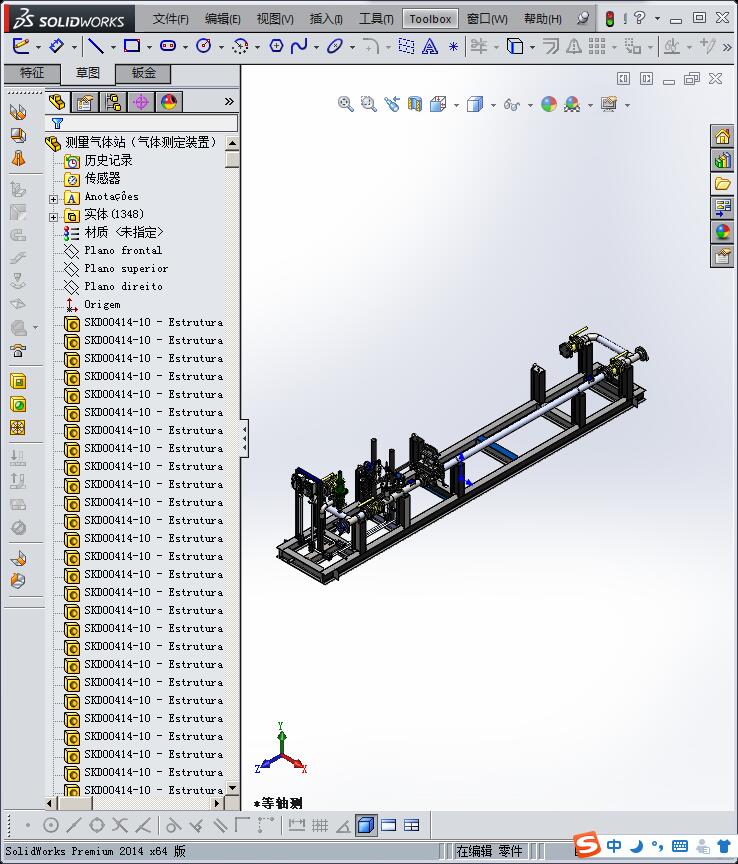This screenshot has height=864, width=738.
Task: Click the panel collapse handle beside tree
Action: click(244, 439)
